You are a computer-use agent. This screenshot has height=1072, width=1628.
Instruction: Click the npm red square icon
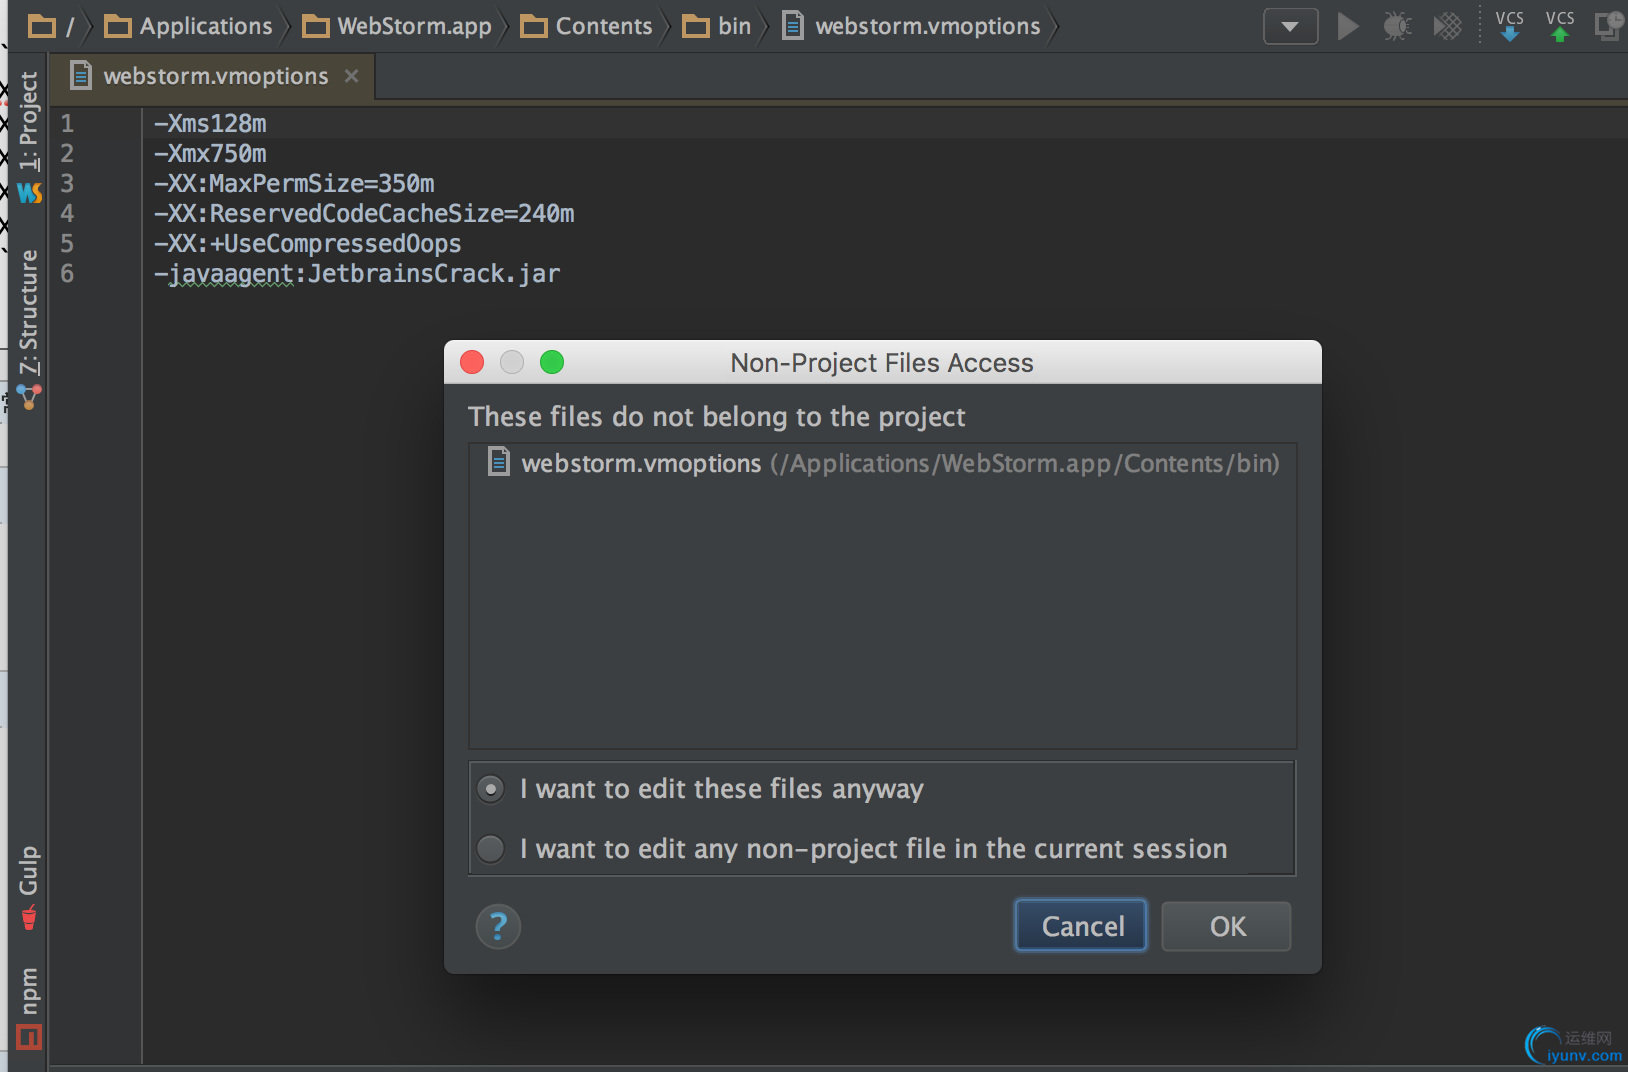pos(29,1037)
